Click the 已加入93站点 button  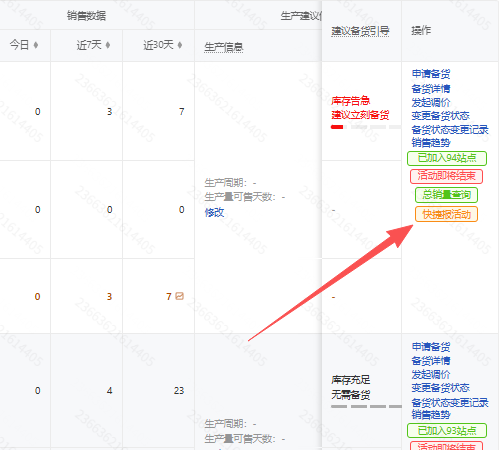447,430
